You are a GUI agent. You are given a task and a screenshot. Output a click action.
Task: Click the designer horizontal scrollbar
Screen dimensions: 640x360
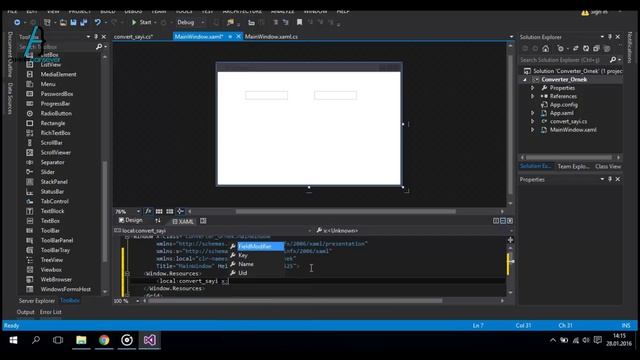[x=345, y=211]
